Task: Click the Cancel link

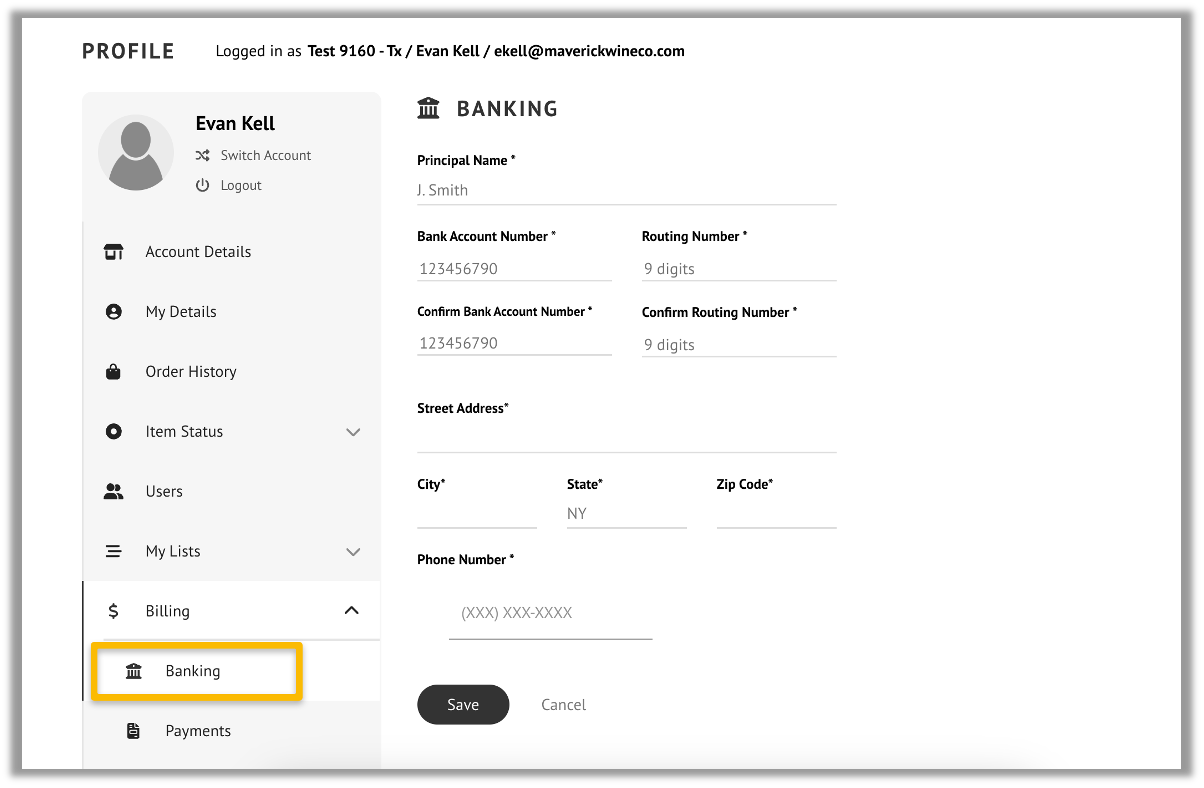Action: (x=563, y=705)
